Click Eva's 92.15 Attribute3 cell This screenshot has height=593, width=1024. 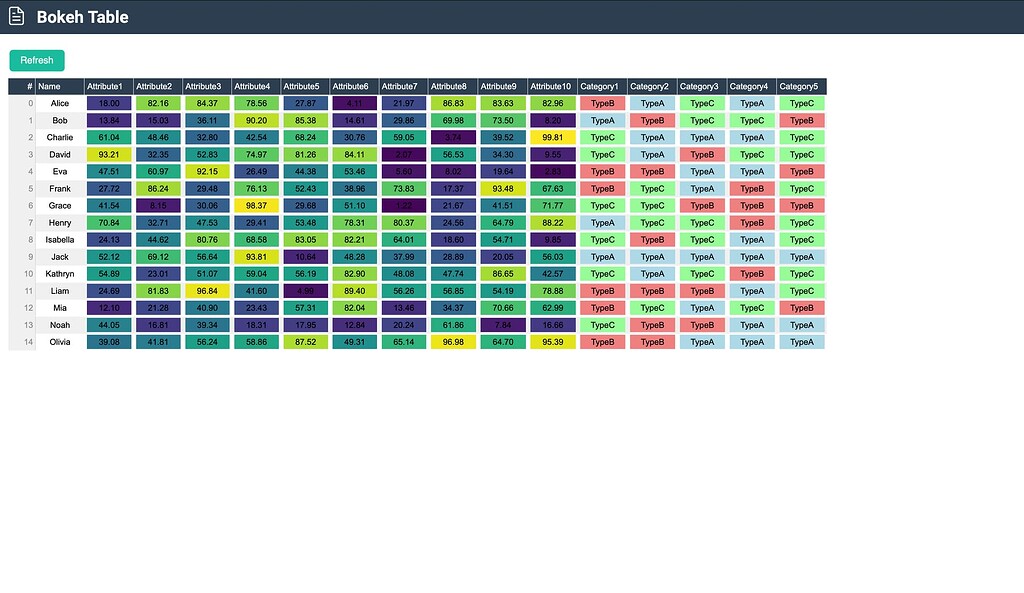(x=206, y=171)
